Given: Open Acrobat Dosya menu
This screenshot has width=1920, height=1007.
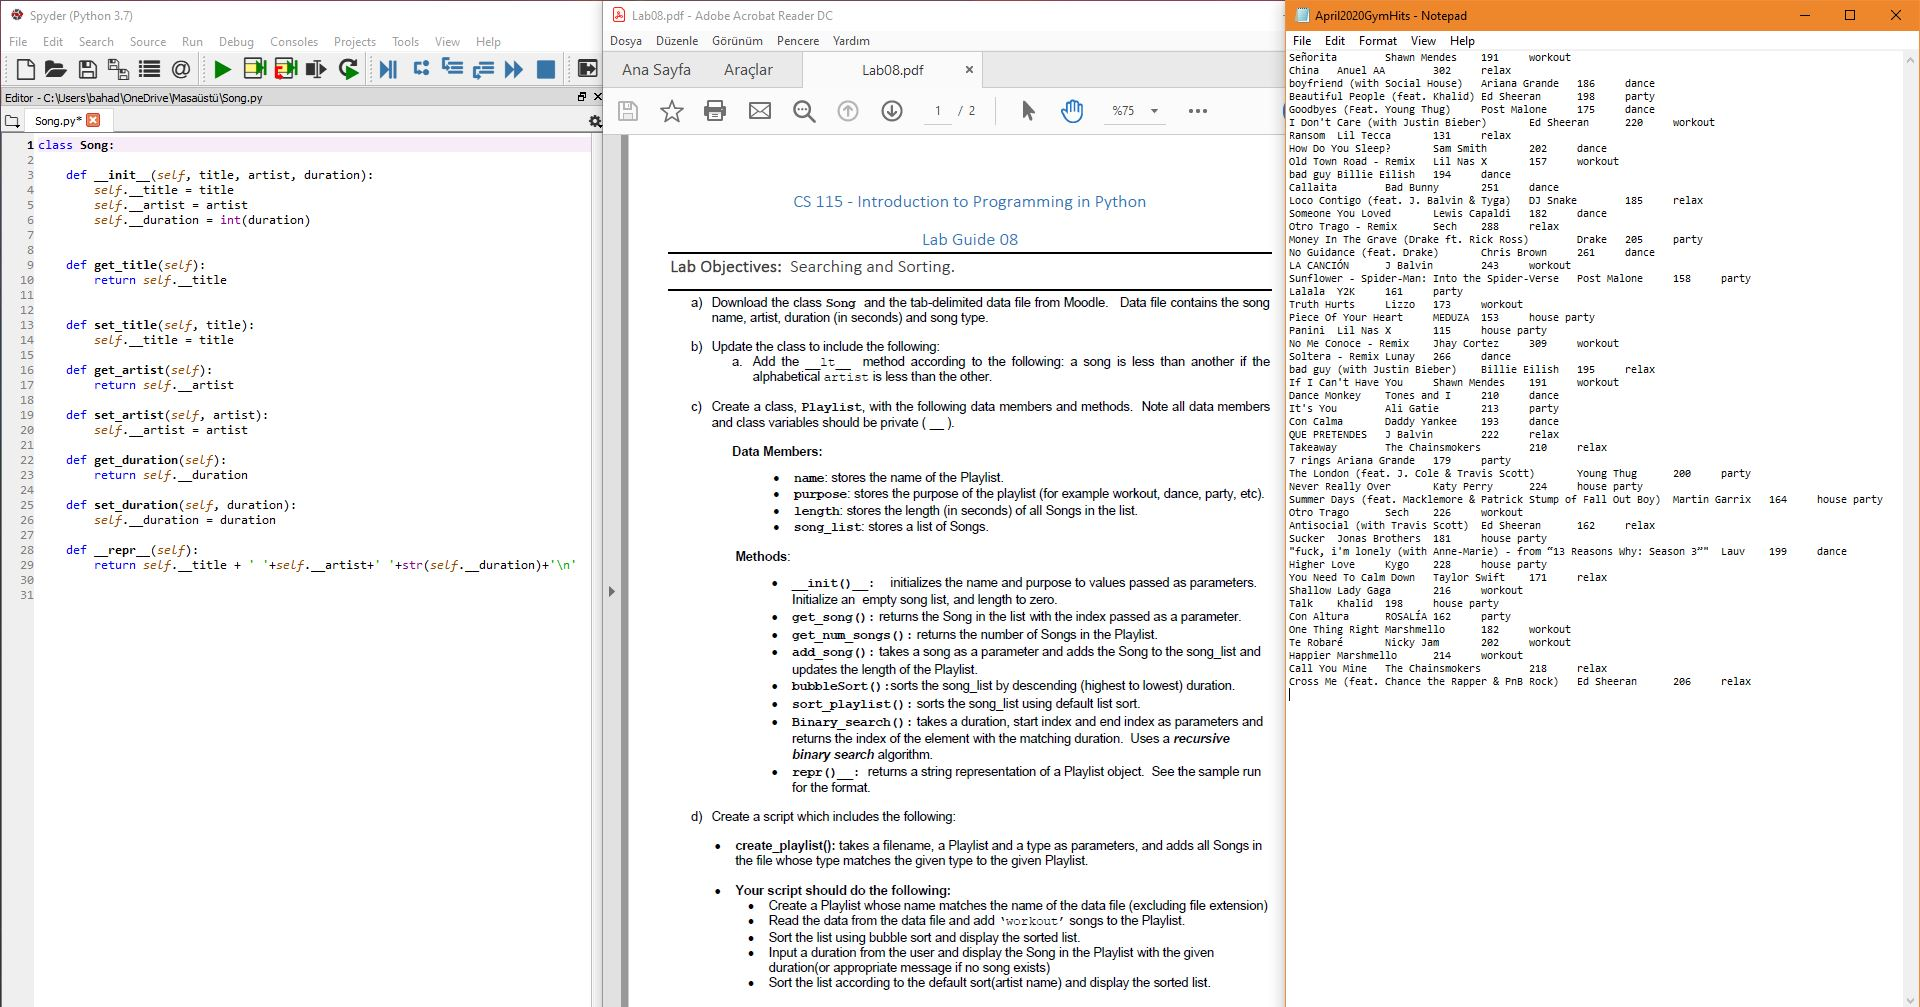Looking at the screenshot, I should [x=626, y=41].
